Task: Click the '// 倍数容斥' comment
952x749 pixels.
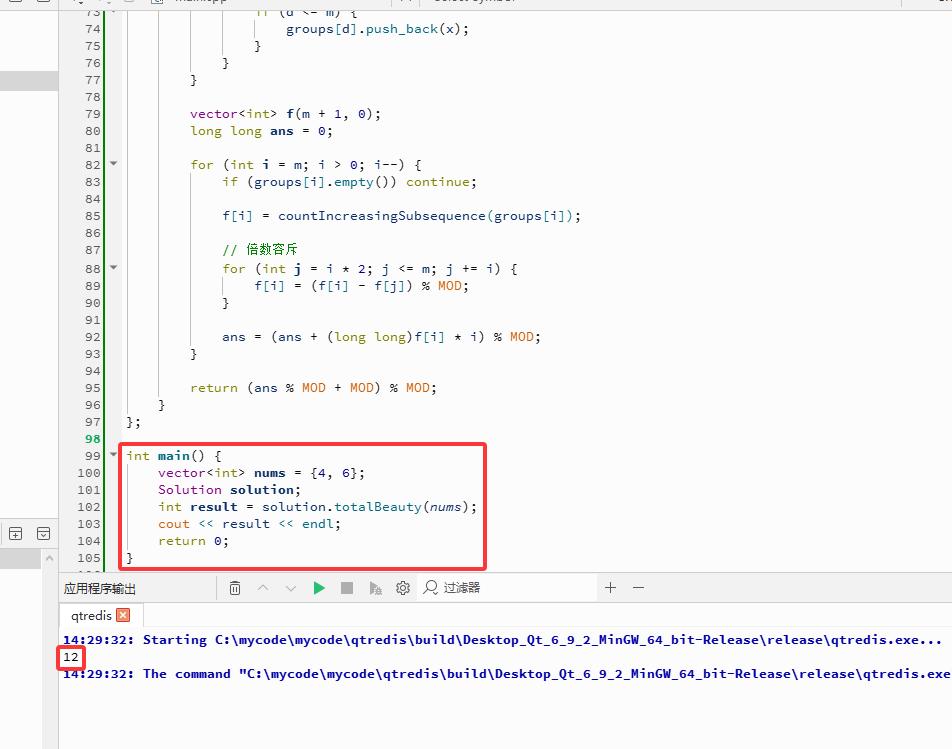Action: click(x=260, y=249)
